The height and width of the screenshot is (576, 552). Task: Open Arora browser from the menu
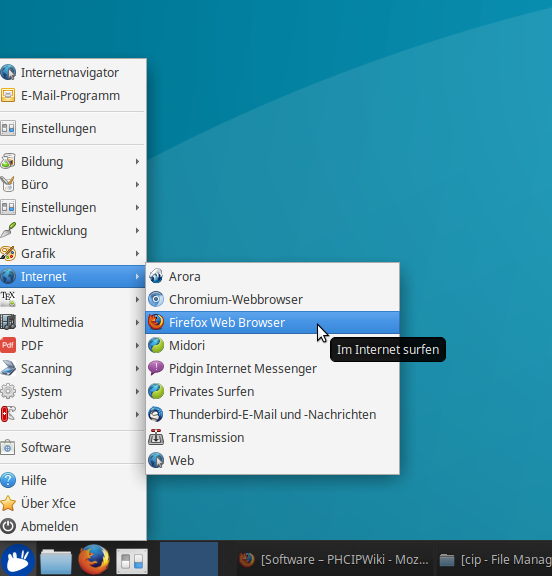coord(273,276)
